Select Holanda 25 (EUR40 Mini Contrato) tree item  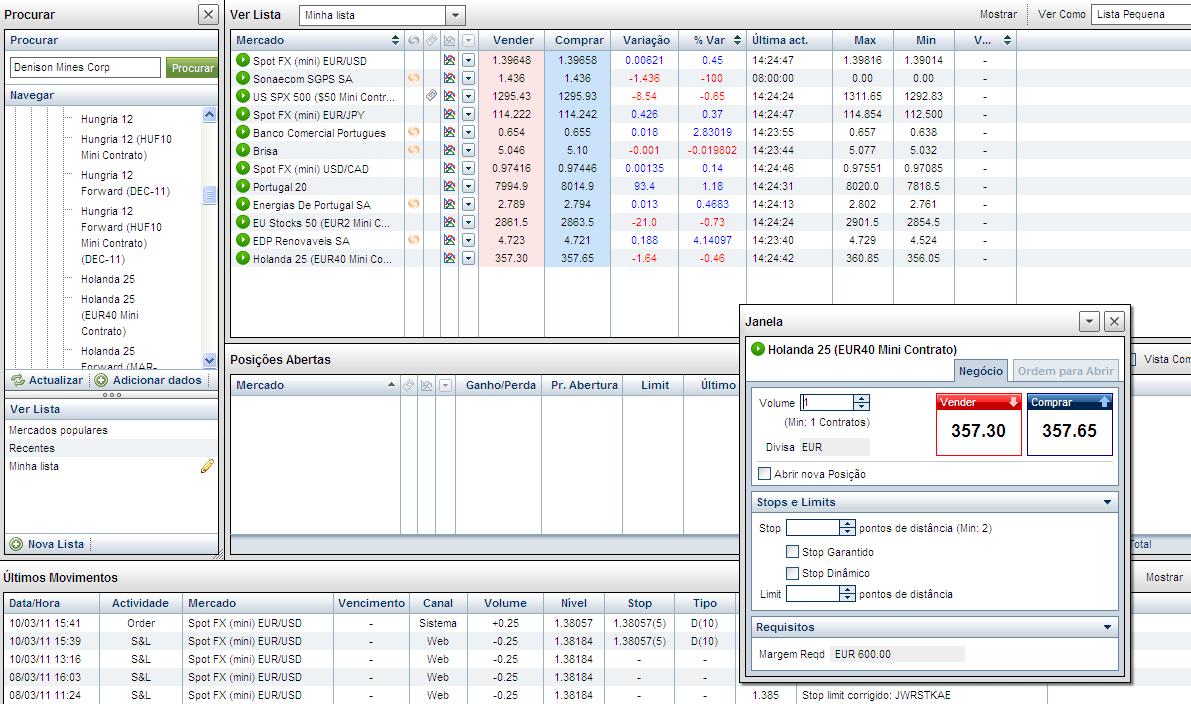(109, 314)
